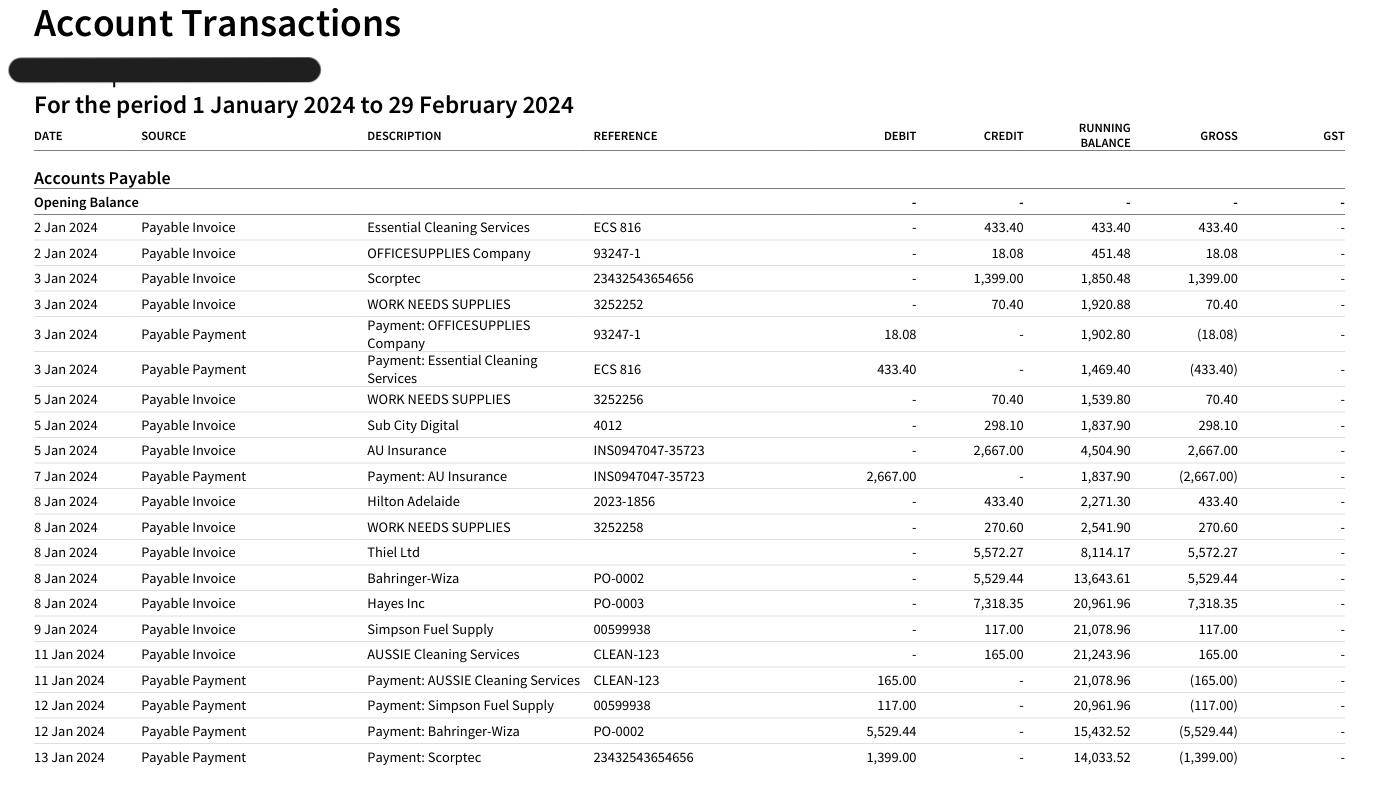The height and width of the screenshot is (801, 1377).
Task: Select reference 3252252 for WORK NEEDS SUPPLIES
Action: (618, 305)
